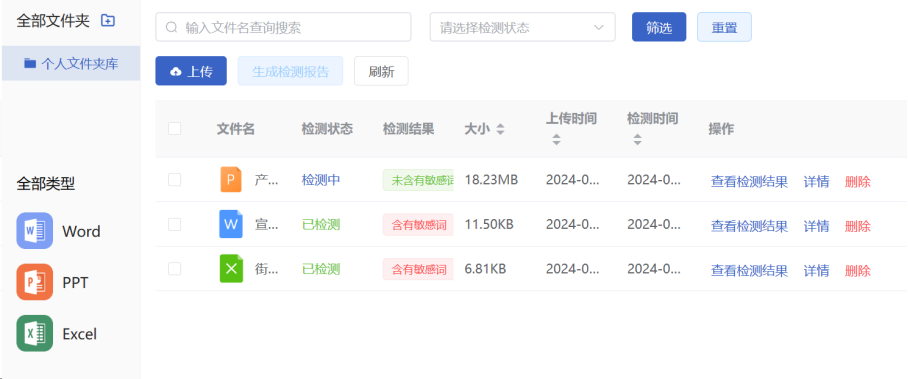Click the 未含有敏感词 result tag
Viewport: 908px width, 379px height.
pyautogui.click(x=418, y=180)
